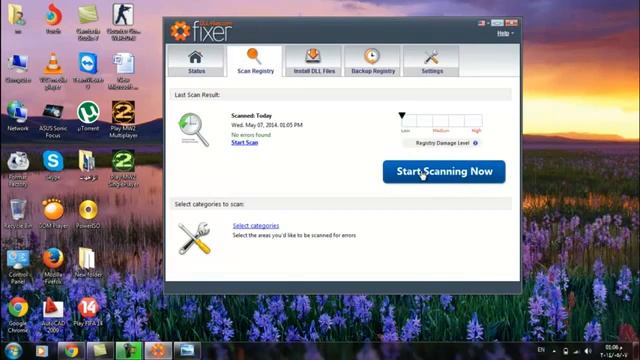The image size is (640, 360).
Task: Select the Counter-Strike desktop icon
Action: (x=123, y=22)
